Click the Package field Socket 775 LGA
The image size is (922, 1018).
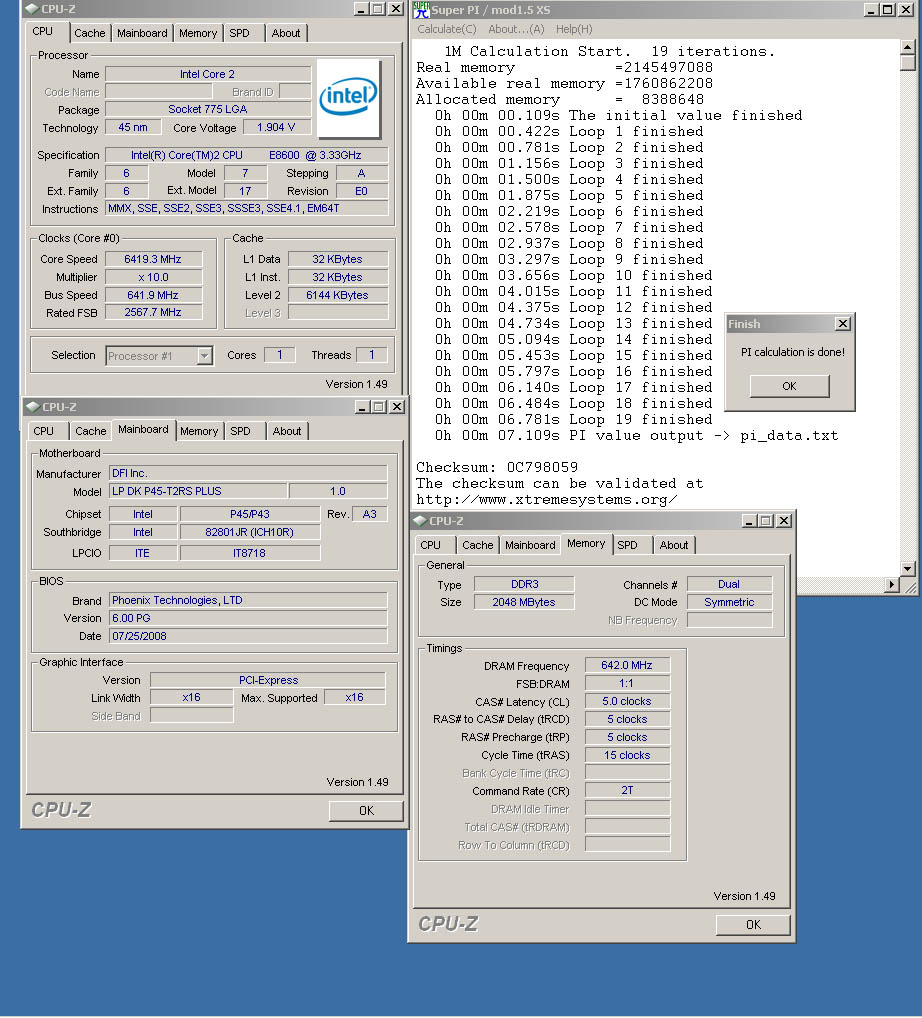tap(208, 109)
